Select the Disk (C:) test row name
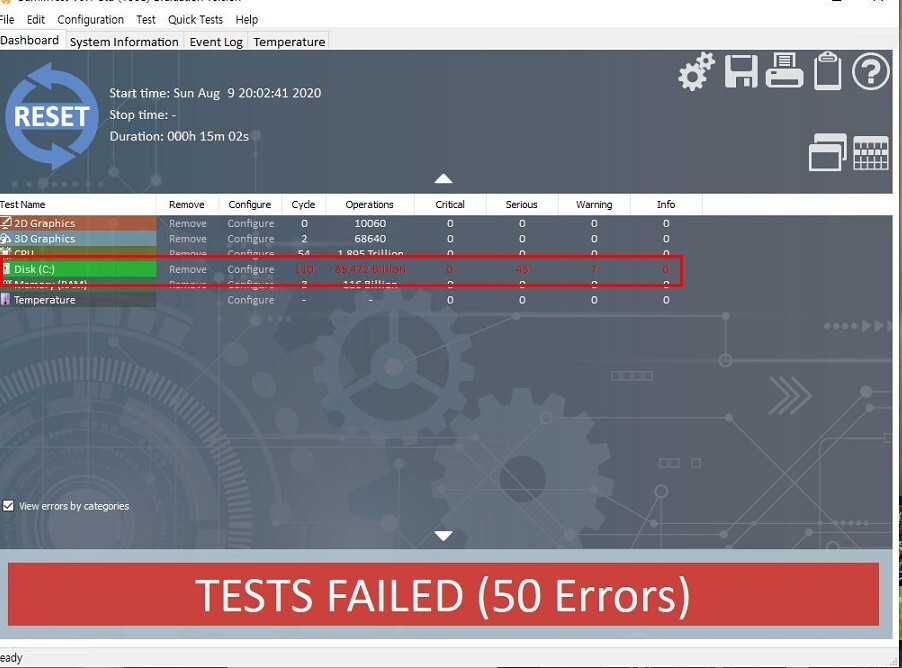Viewport: 902px width, 668px height. point(35,269)
